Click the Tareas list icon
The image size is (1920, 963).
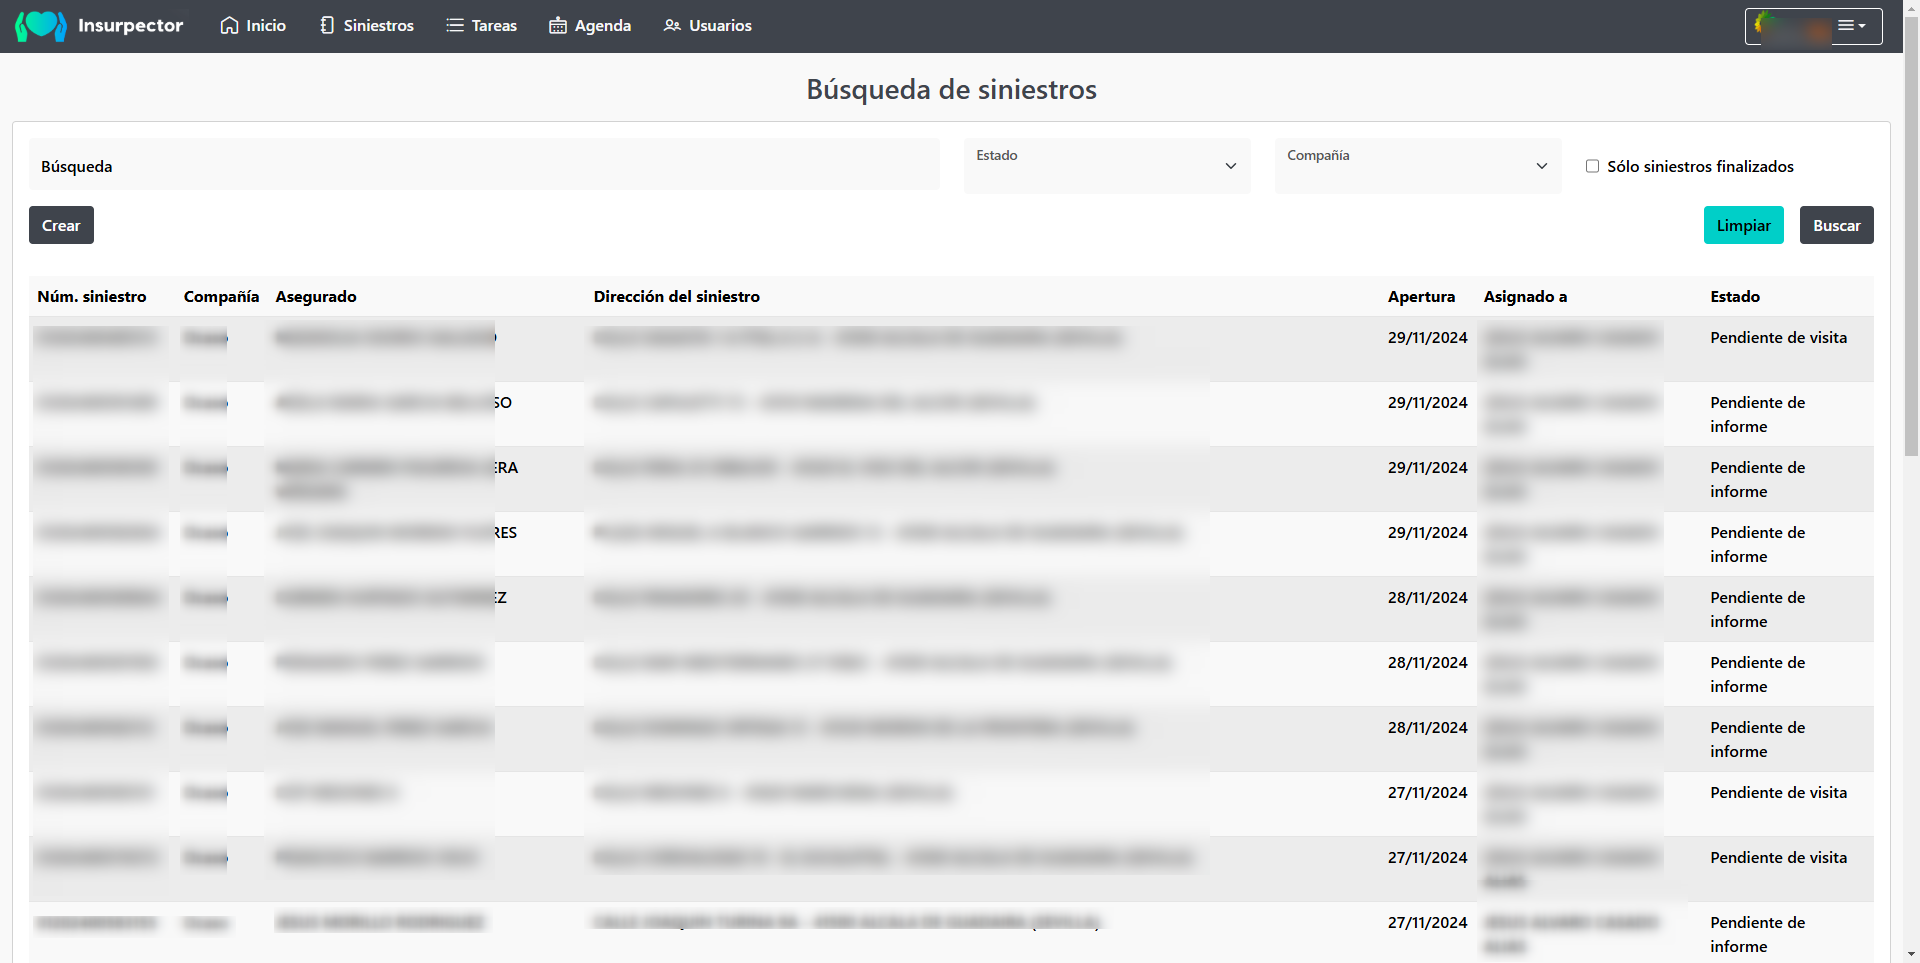click(455, 26)
